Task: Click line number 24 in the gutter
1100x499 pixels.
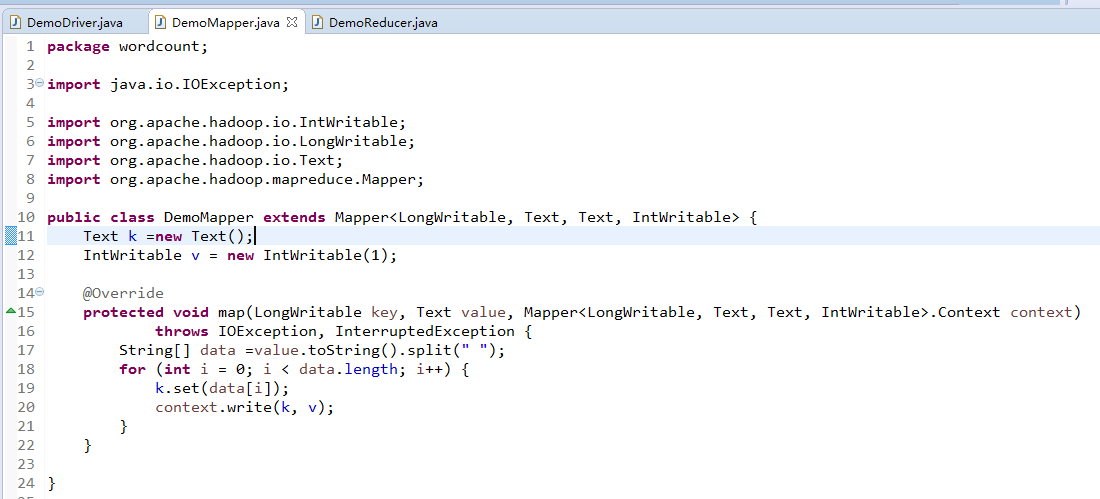Action: pyautogui.click(x=25, y=483)
